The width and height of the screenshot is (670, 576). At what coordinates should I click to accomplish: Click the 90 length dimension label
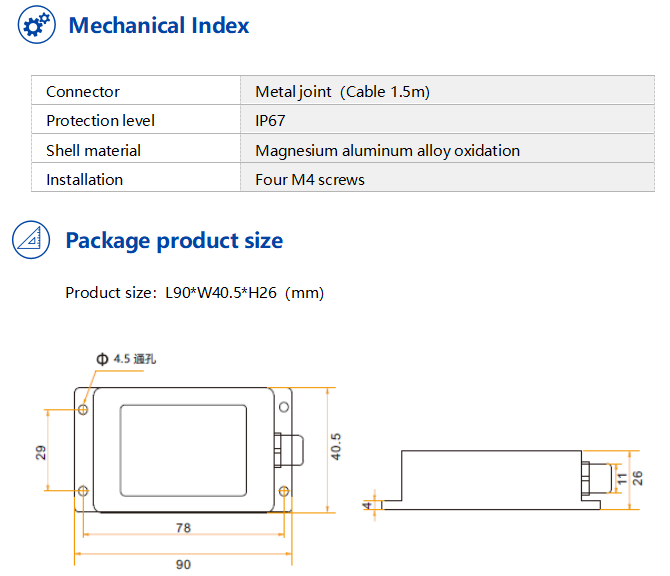click(x=183, y=565)
